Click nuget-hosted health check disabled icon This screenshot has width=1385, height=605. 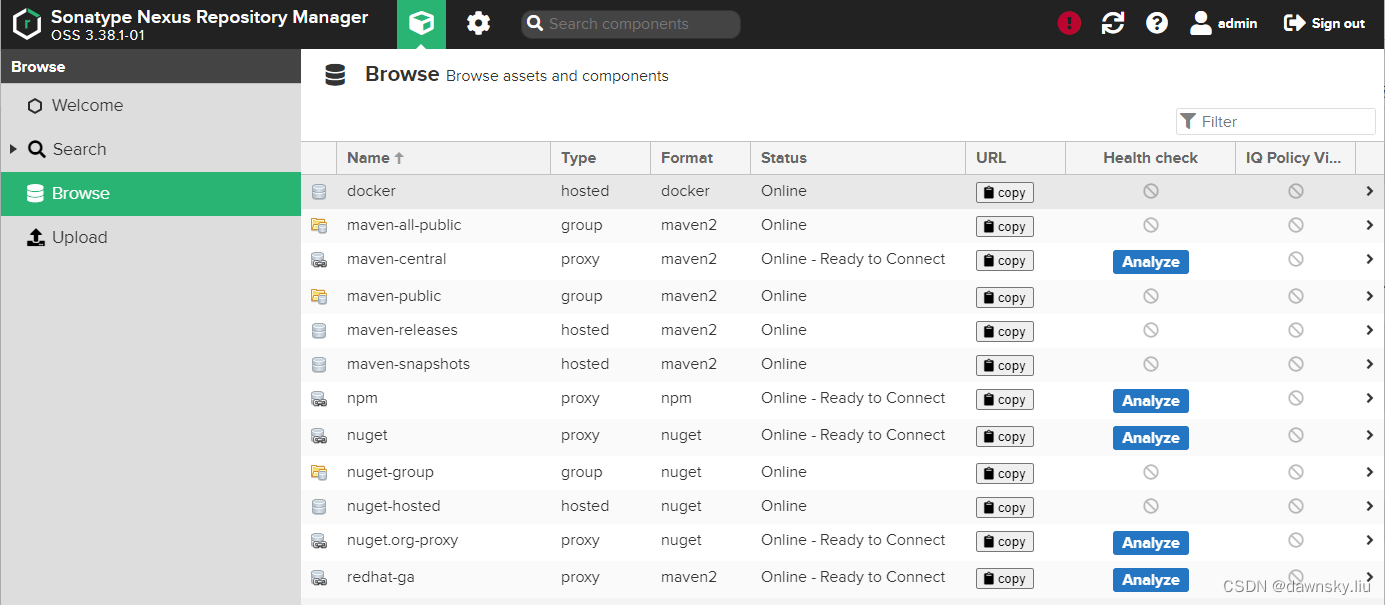click(1151, 506)
